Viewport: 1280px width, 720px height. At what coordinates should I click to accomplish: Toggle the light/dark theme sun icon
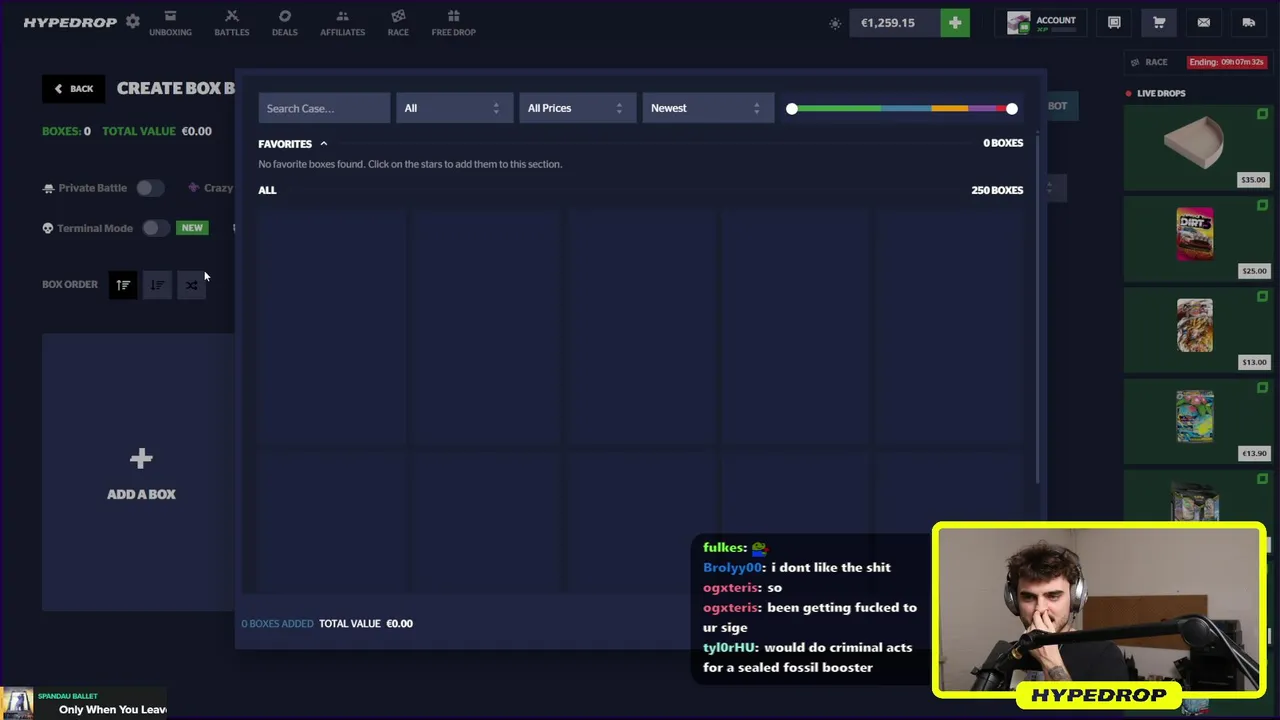[x=835, y=23]
